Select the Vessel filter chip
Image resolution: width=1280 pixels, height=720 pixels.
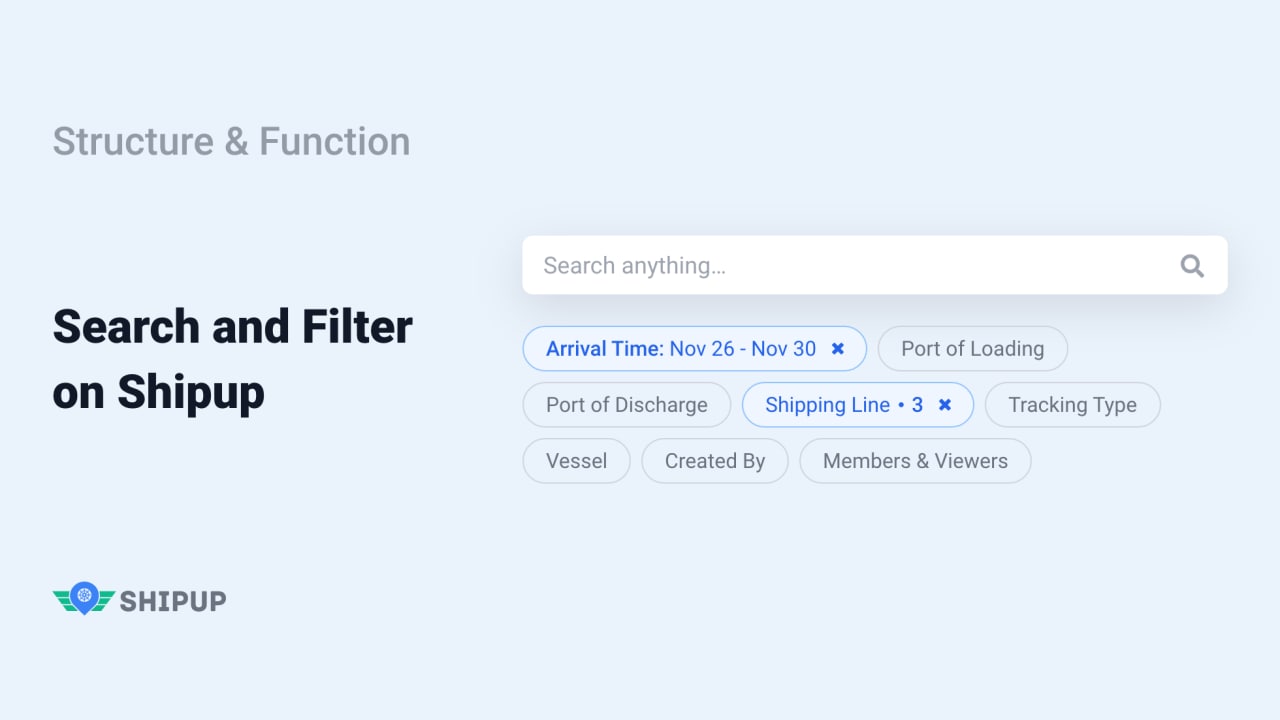pos(576,461)
